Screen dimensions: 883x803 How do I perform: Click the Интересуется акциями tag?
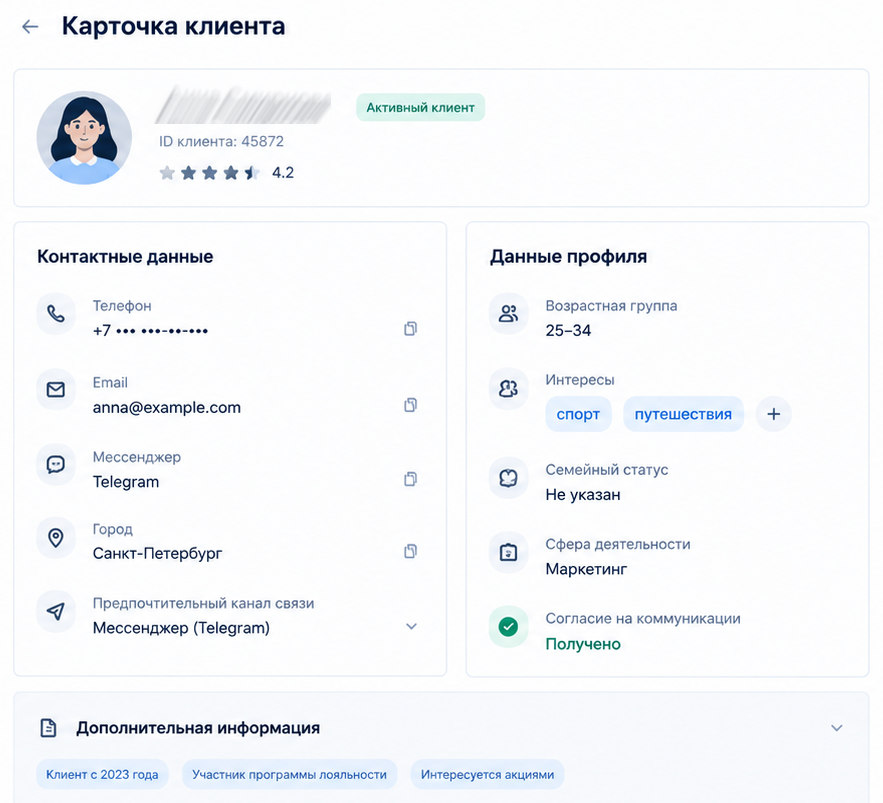(488, 774)
